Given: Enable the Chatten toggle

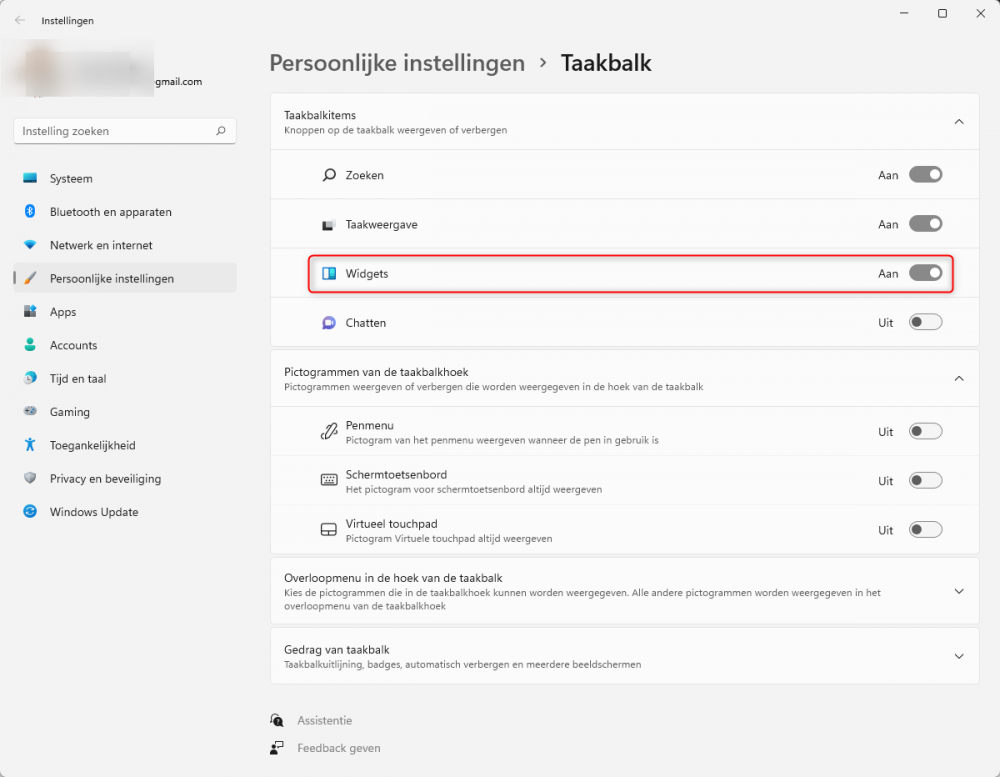Looking at the screenshot, I should pos(925,322).
